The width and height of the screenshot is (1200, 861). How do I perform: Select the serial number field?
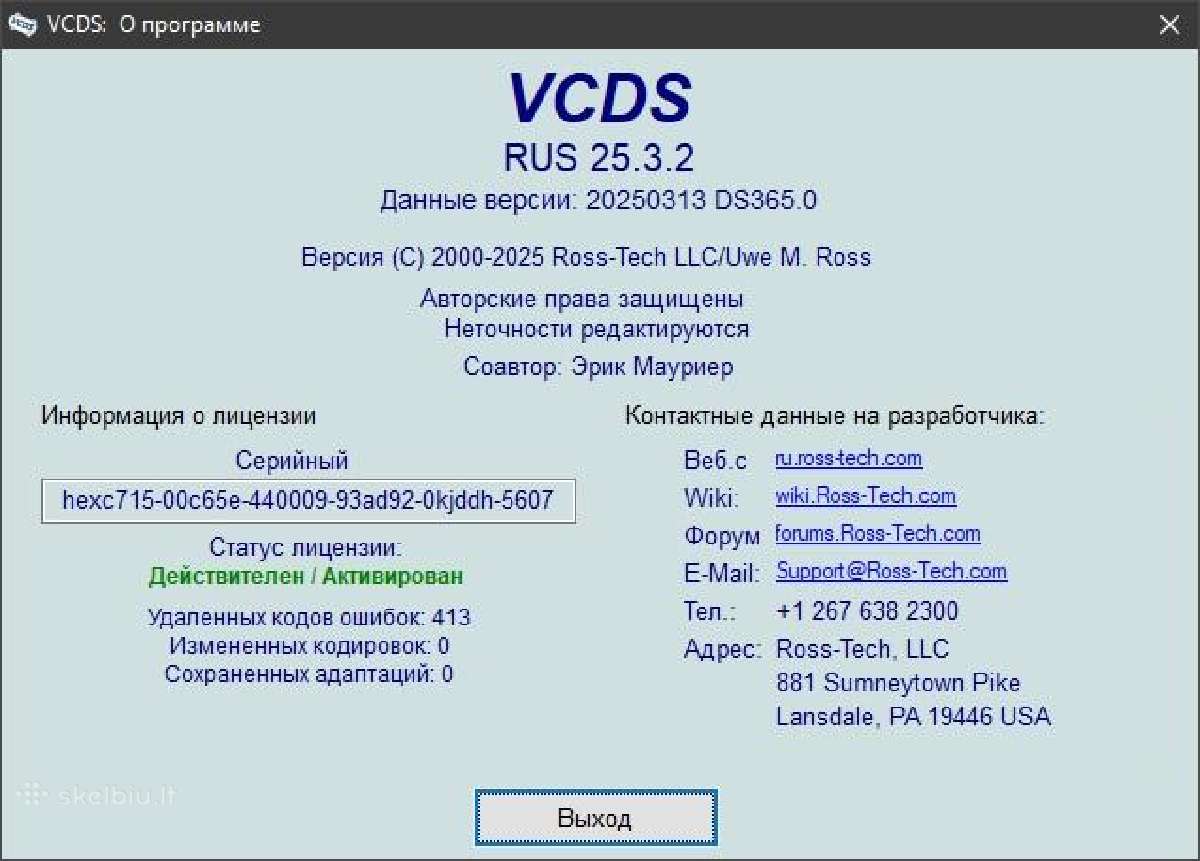pyautogui.click(x=308, y=500)
